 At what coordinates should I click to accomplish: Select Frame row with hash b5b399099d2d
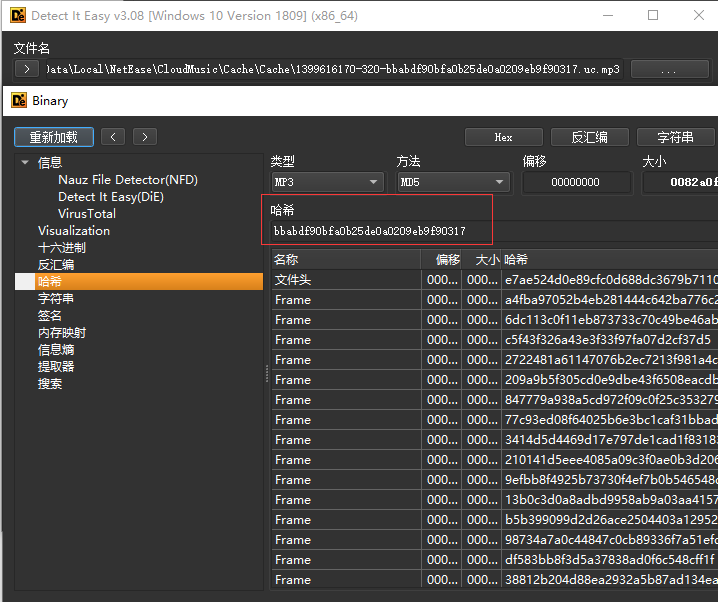[495, 520]
